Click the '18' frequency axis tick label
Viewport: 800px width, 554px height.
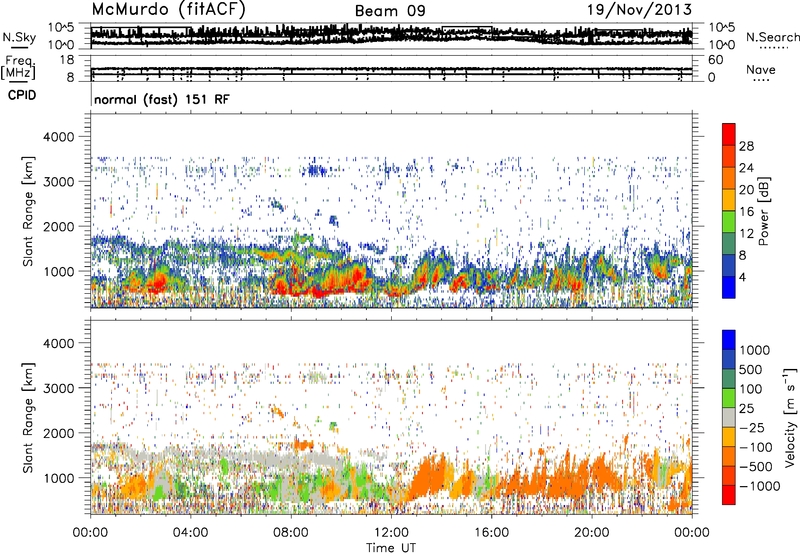67,60
